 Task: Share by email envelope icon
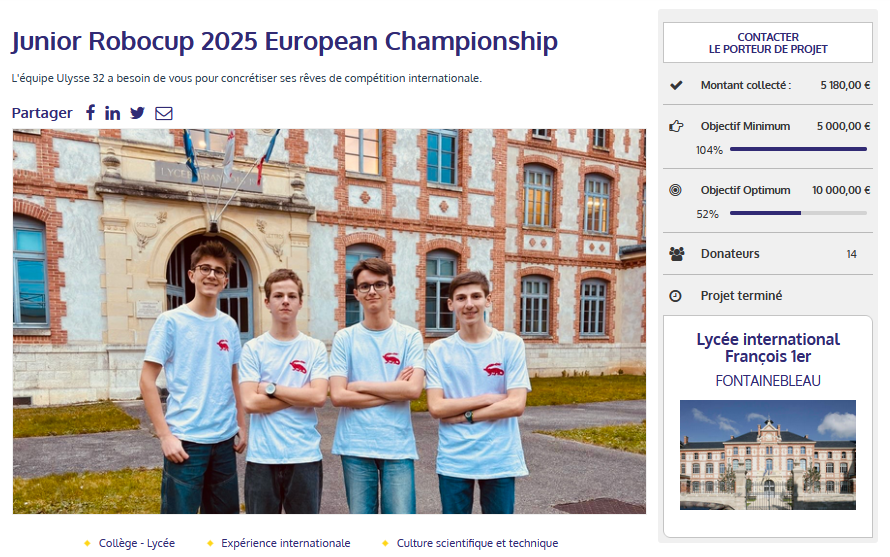pos(164,113)
